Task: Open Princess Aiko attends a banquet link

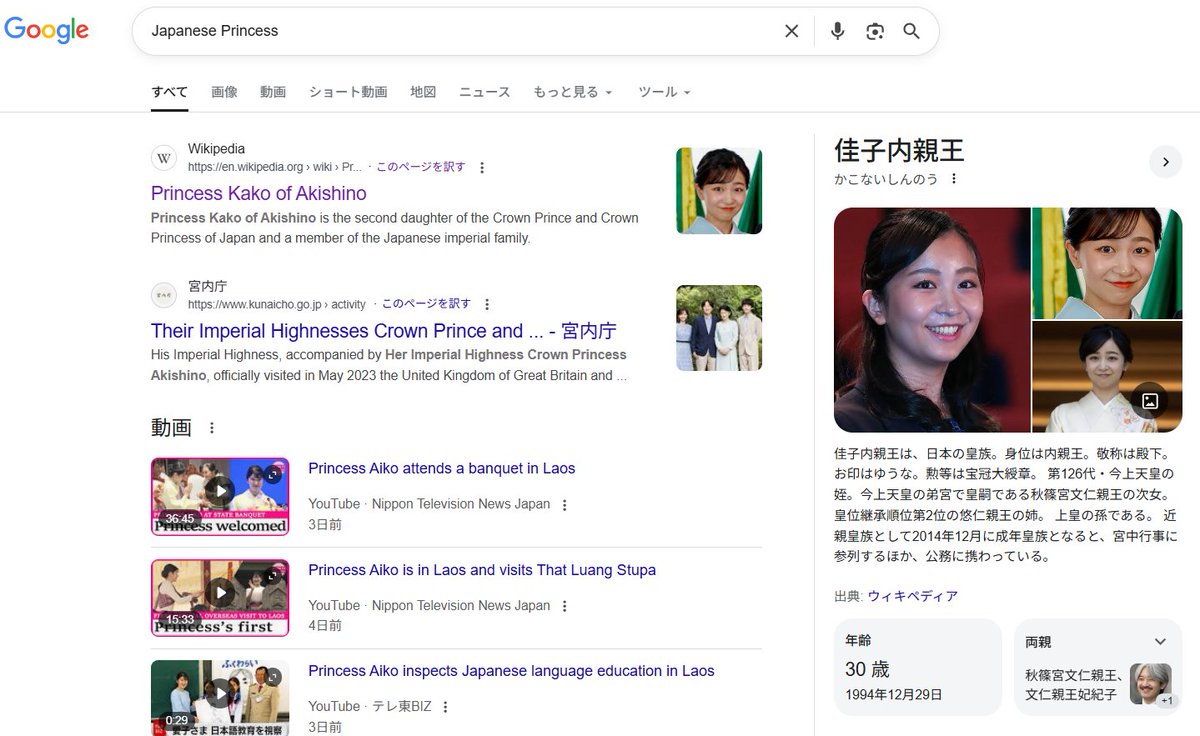Action: pos(442,469)
